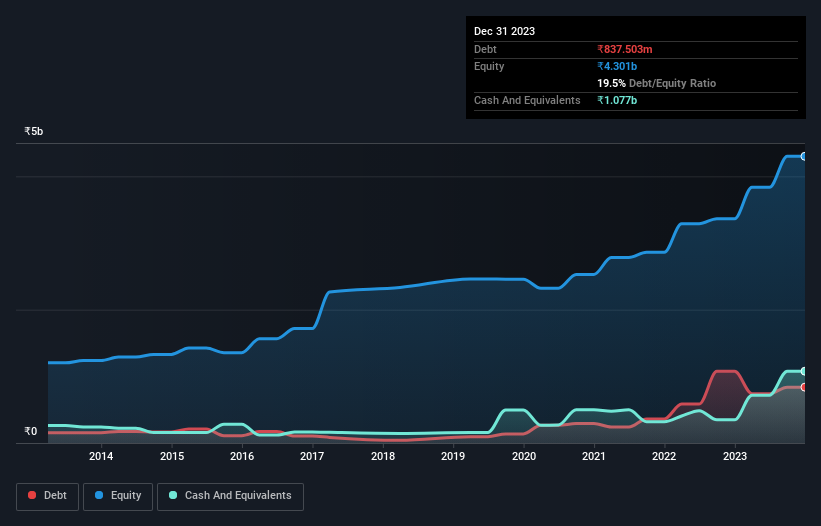This screenshot has width=821, height=526.
Task: Click the ₹0 y-axis label
Action: [x=31, y=431]
